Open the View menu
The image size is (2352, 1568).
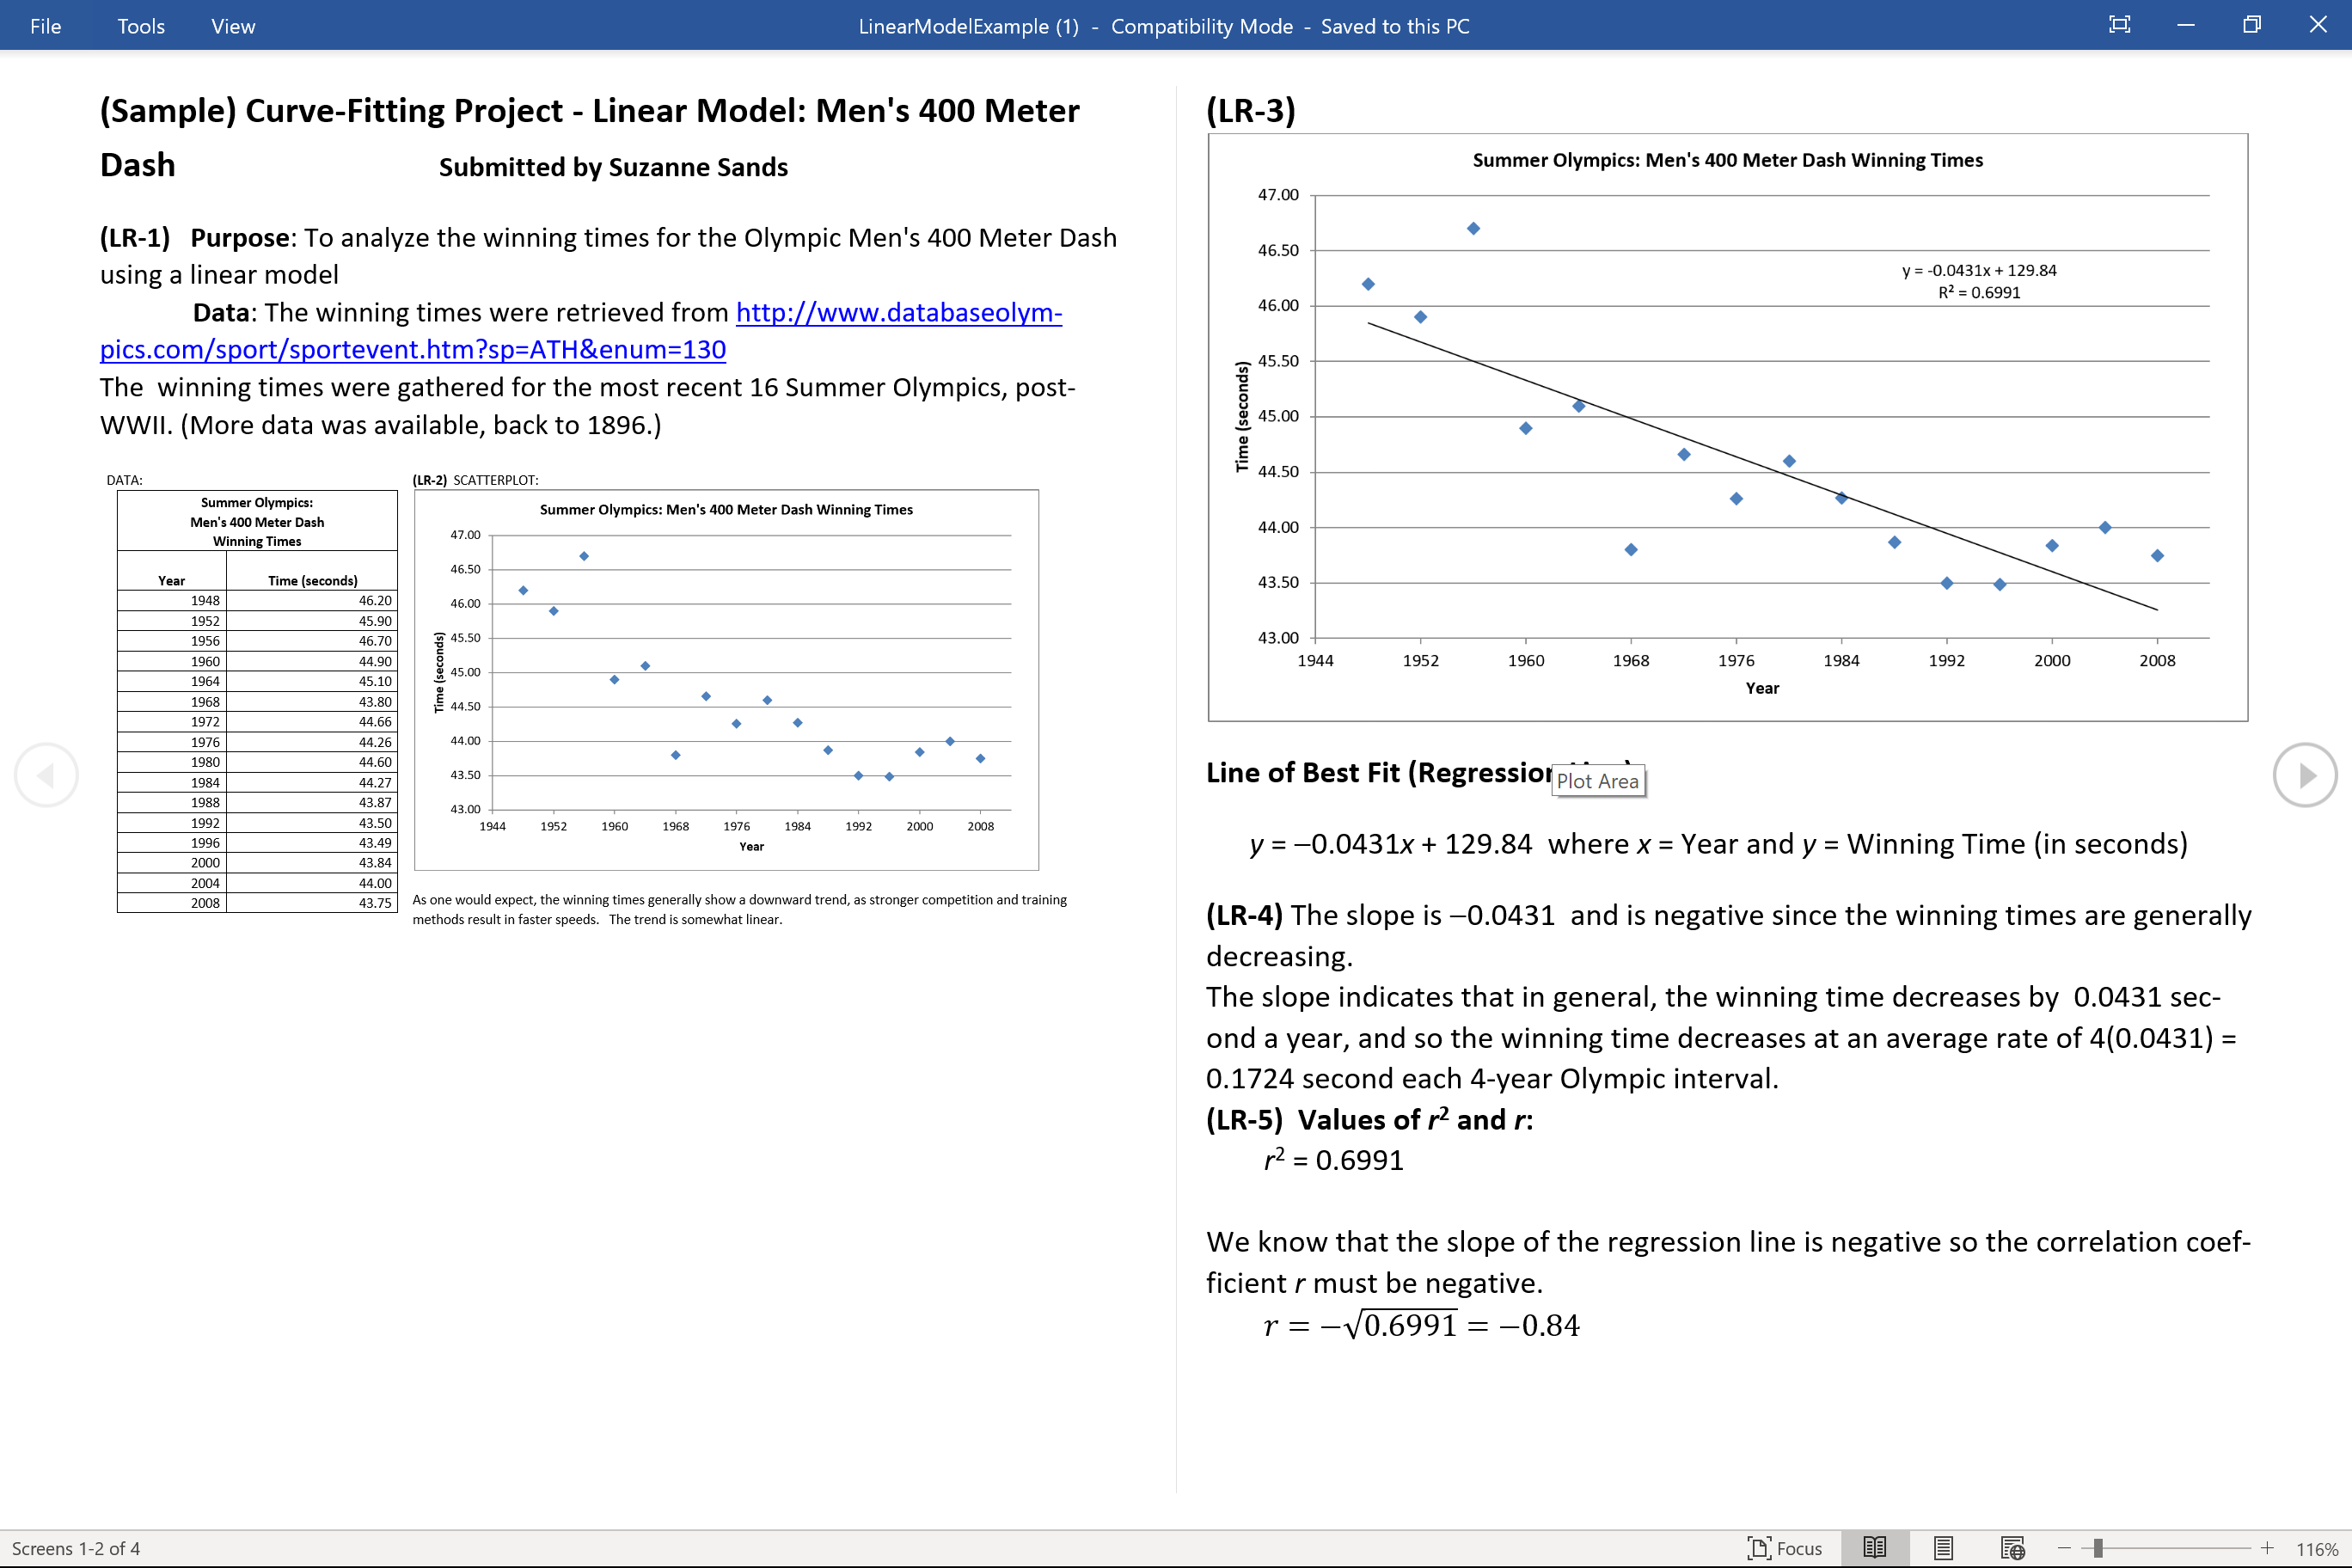[231, 26]
